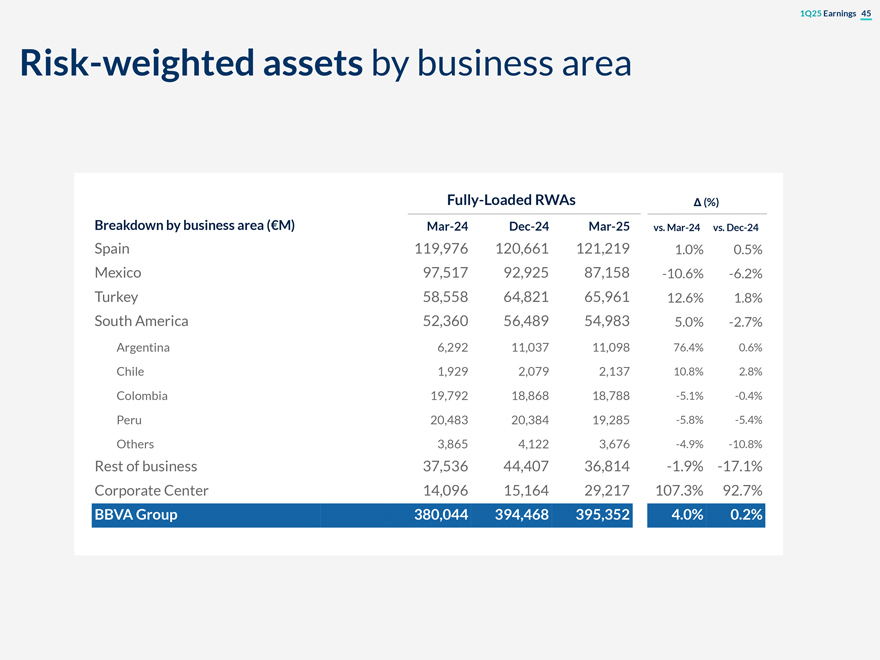Select the 'vs. Mar-24' column header
This screenshot has height=660, width=880.
click(x=676, y=227)
